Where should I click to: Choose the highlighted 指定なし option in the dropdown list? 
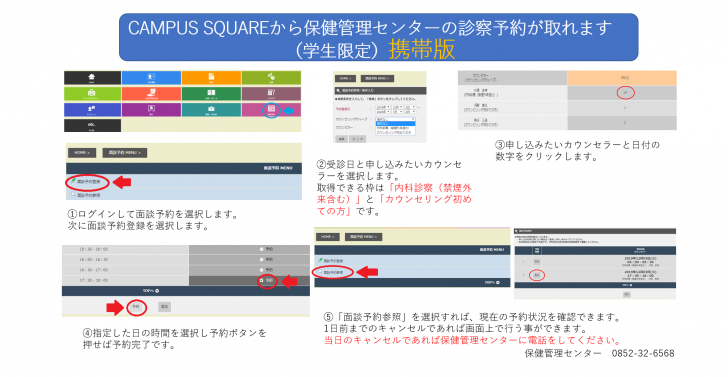395,124
